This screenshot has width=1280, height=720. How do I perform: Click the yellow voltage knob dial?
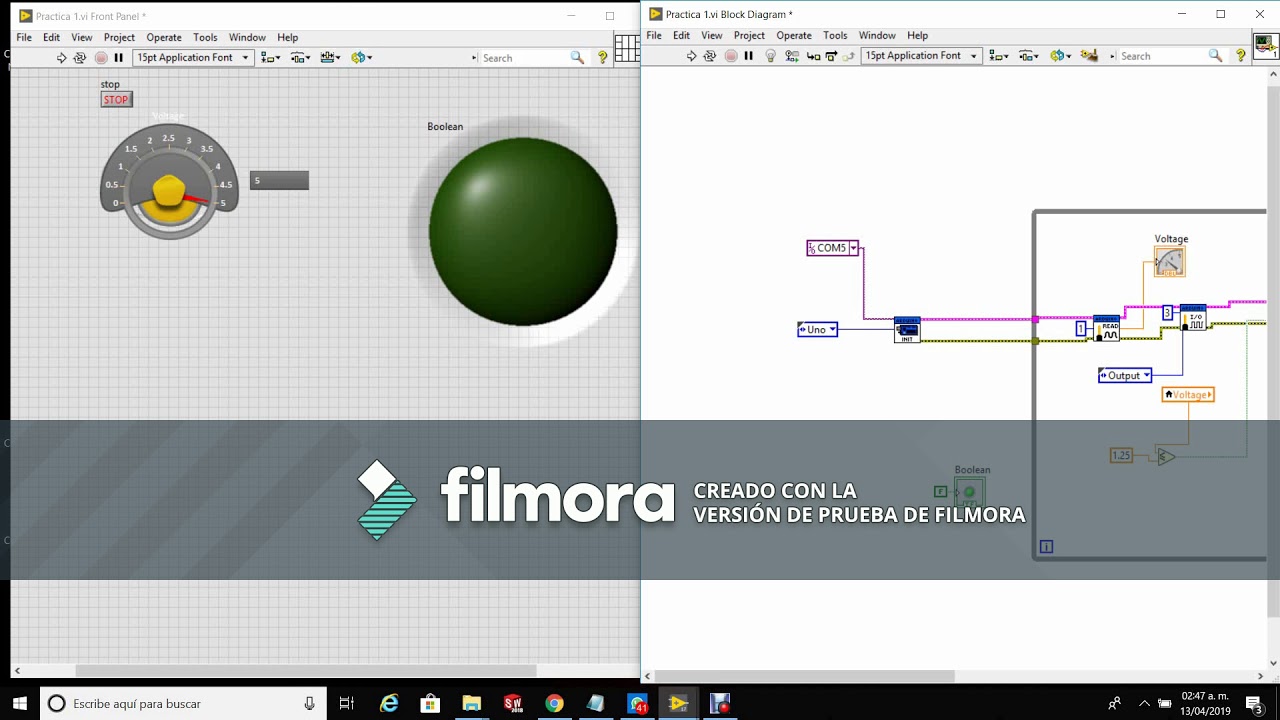(169, 190)
